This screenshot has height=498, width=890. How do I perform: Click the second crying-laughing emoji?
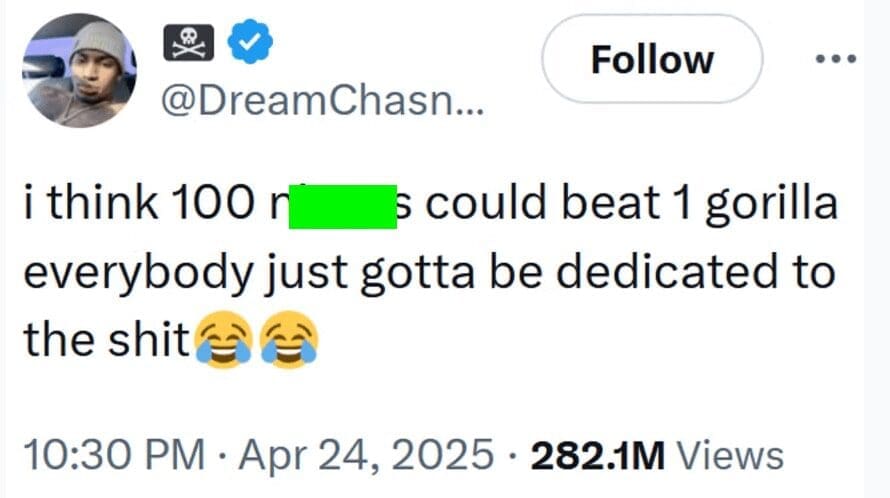[288, 342]
